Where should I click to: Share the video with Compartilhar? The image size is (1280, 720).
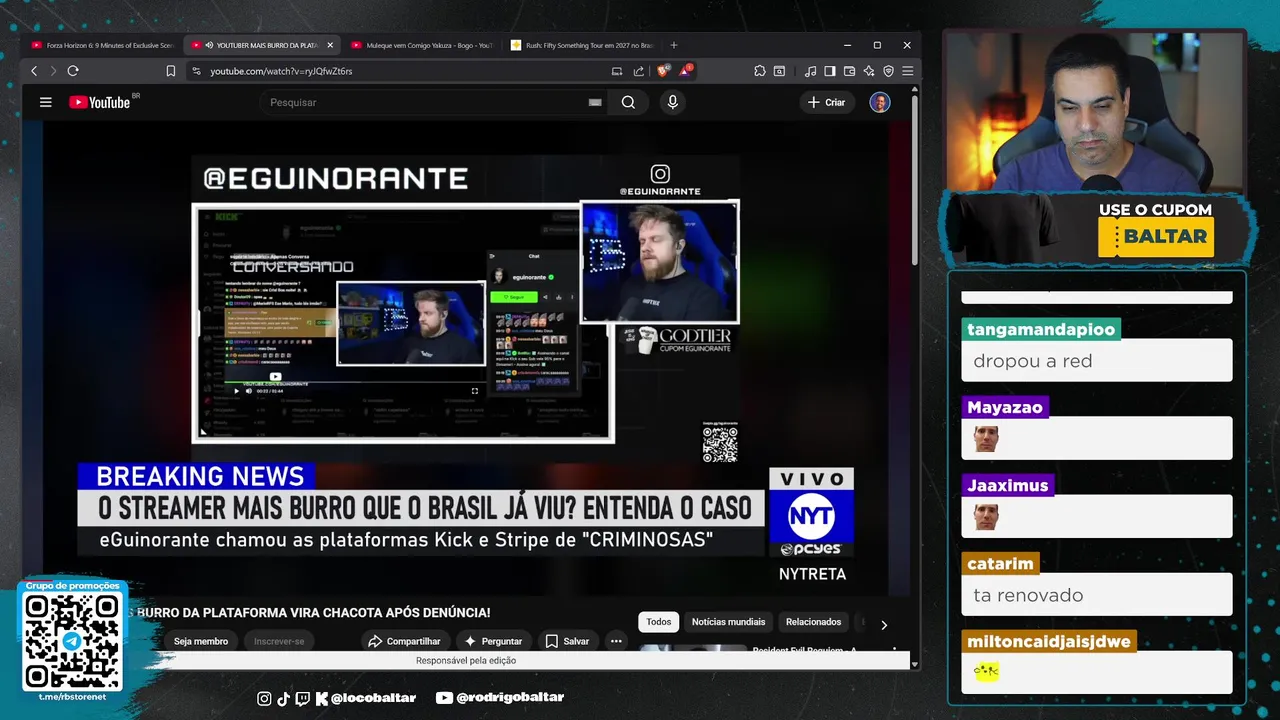click(404, 641)
